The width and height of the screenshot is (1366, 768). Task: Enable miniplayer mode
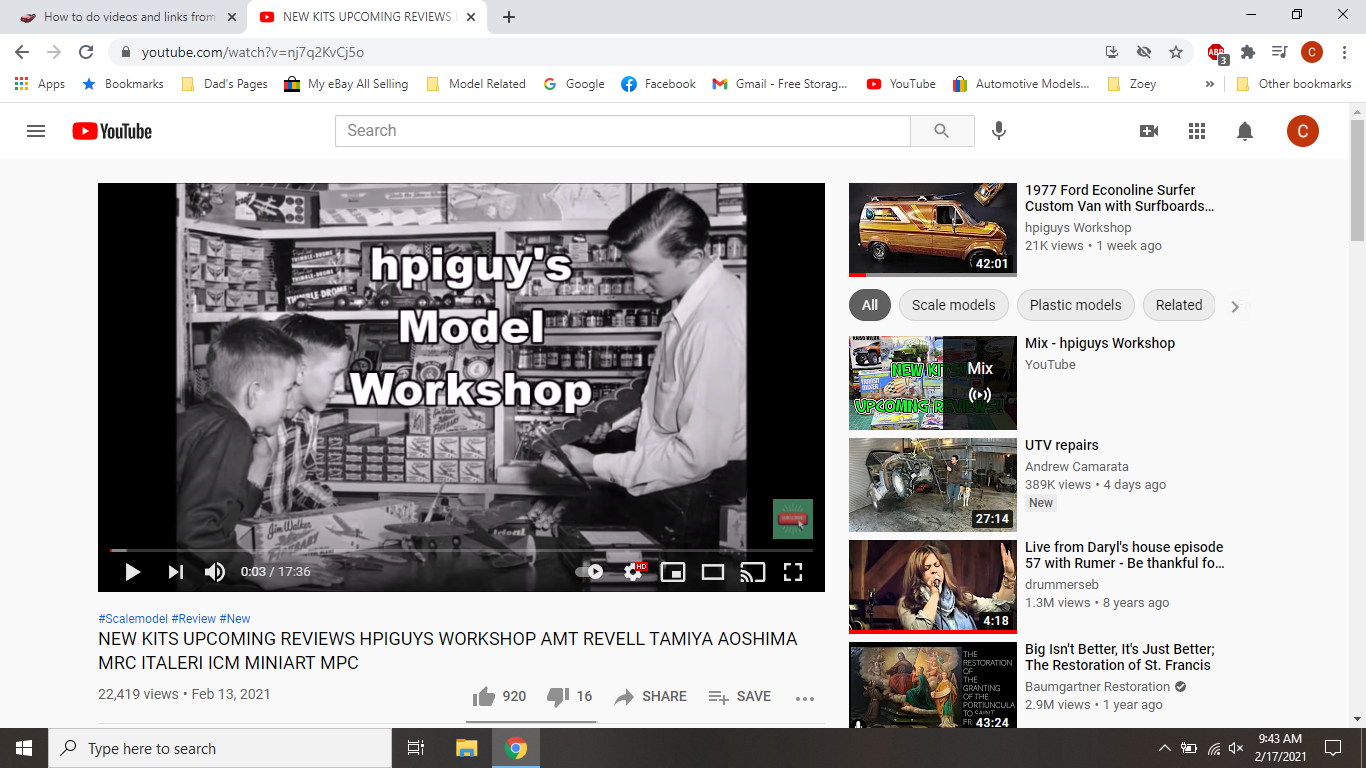[x=673, y=572]
